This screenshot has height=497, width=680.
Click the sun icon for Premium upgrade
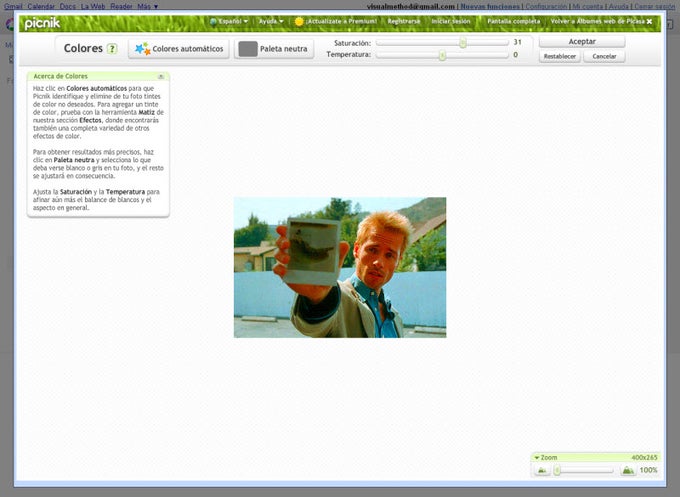(x=299, y=21)
